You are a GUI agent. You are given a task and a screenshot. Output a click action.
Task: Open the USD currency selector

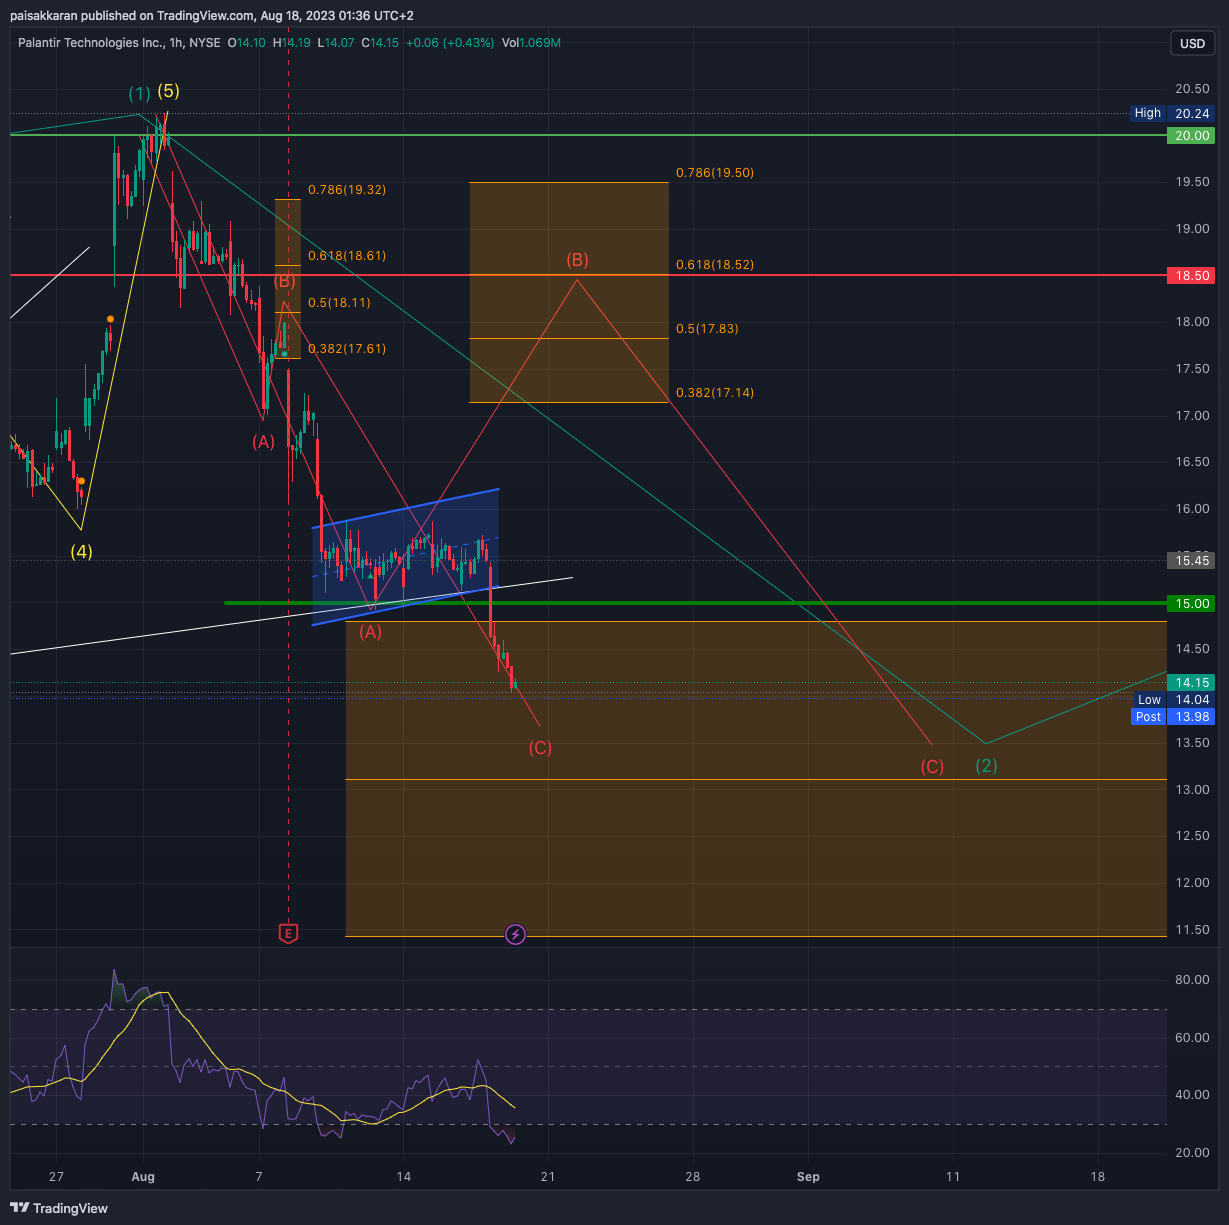1192,44
